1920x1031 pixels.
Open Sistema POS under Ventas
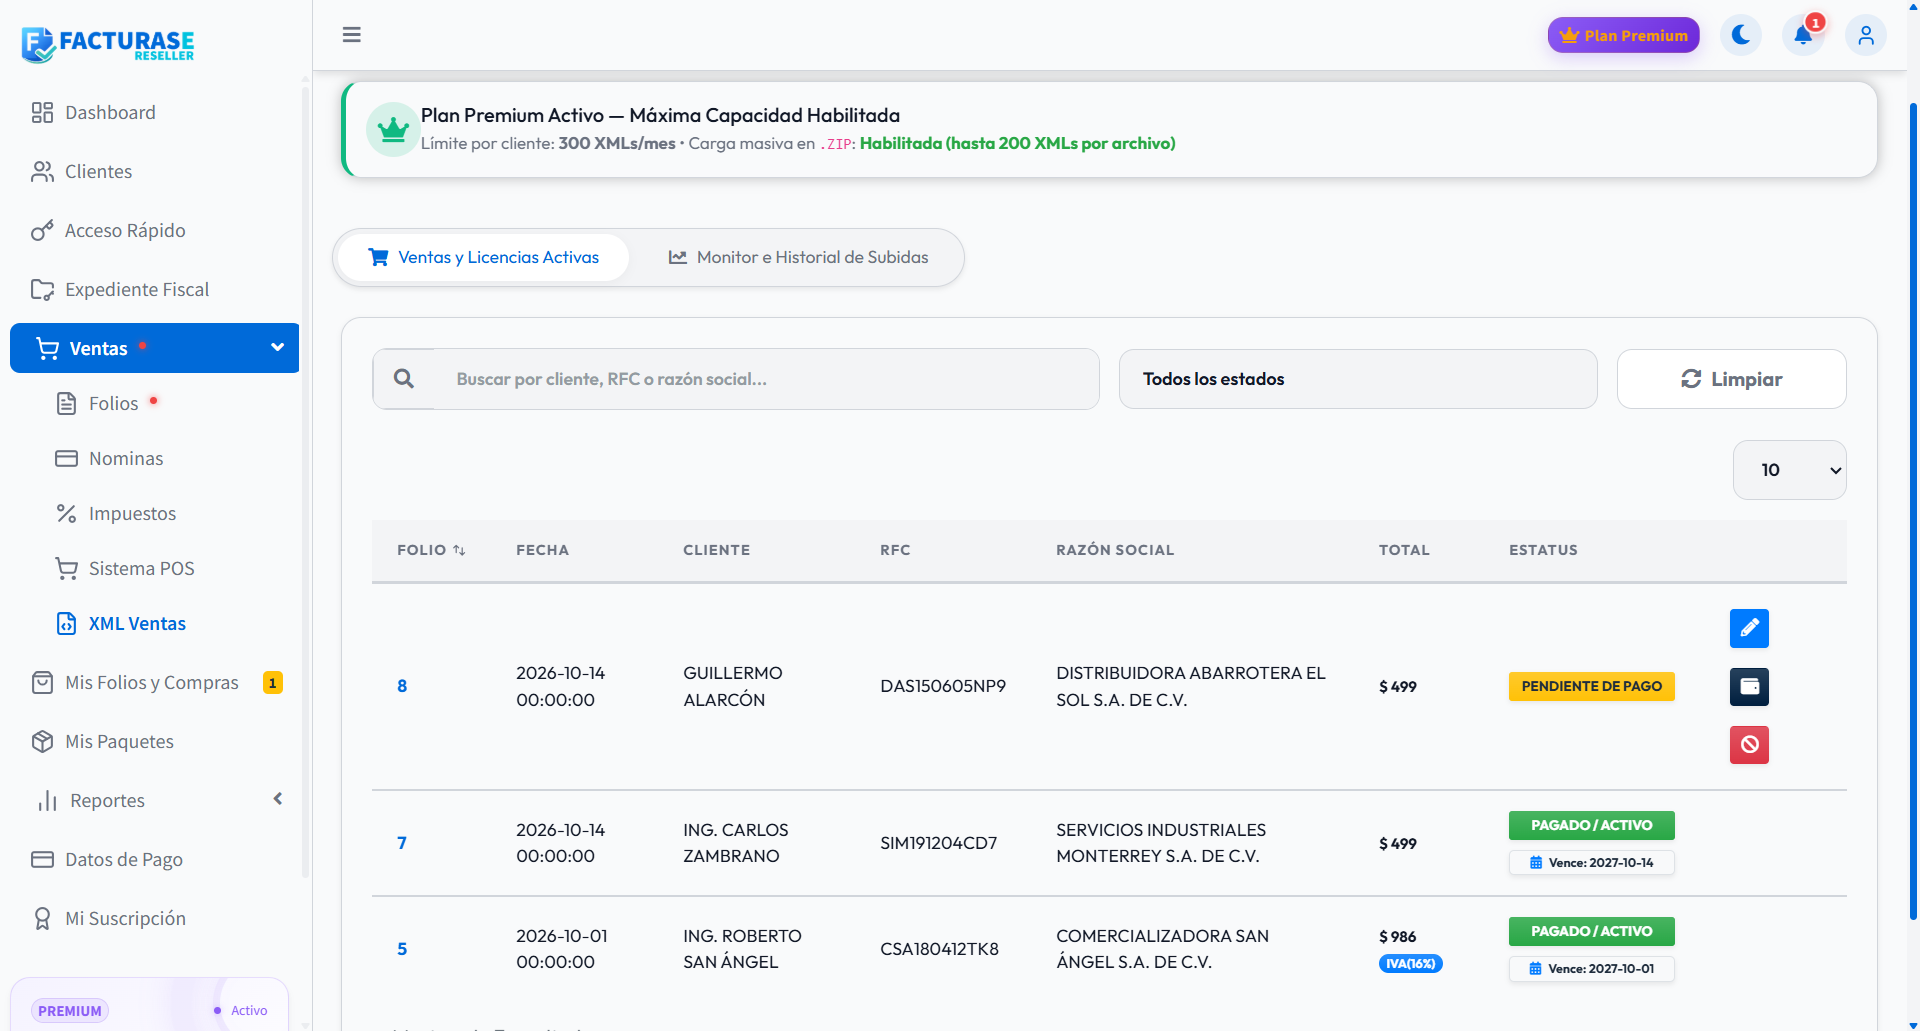click(155, 568)
